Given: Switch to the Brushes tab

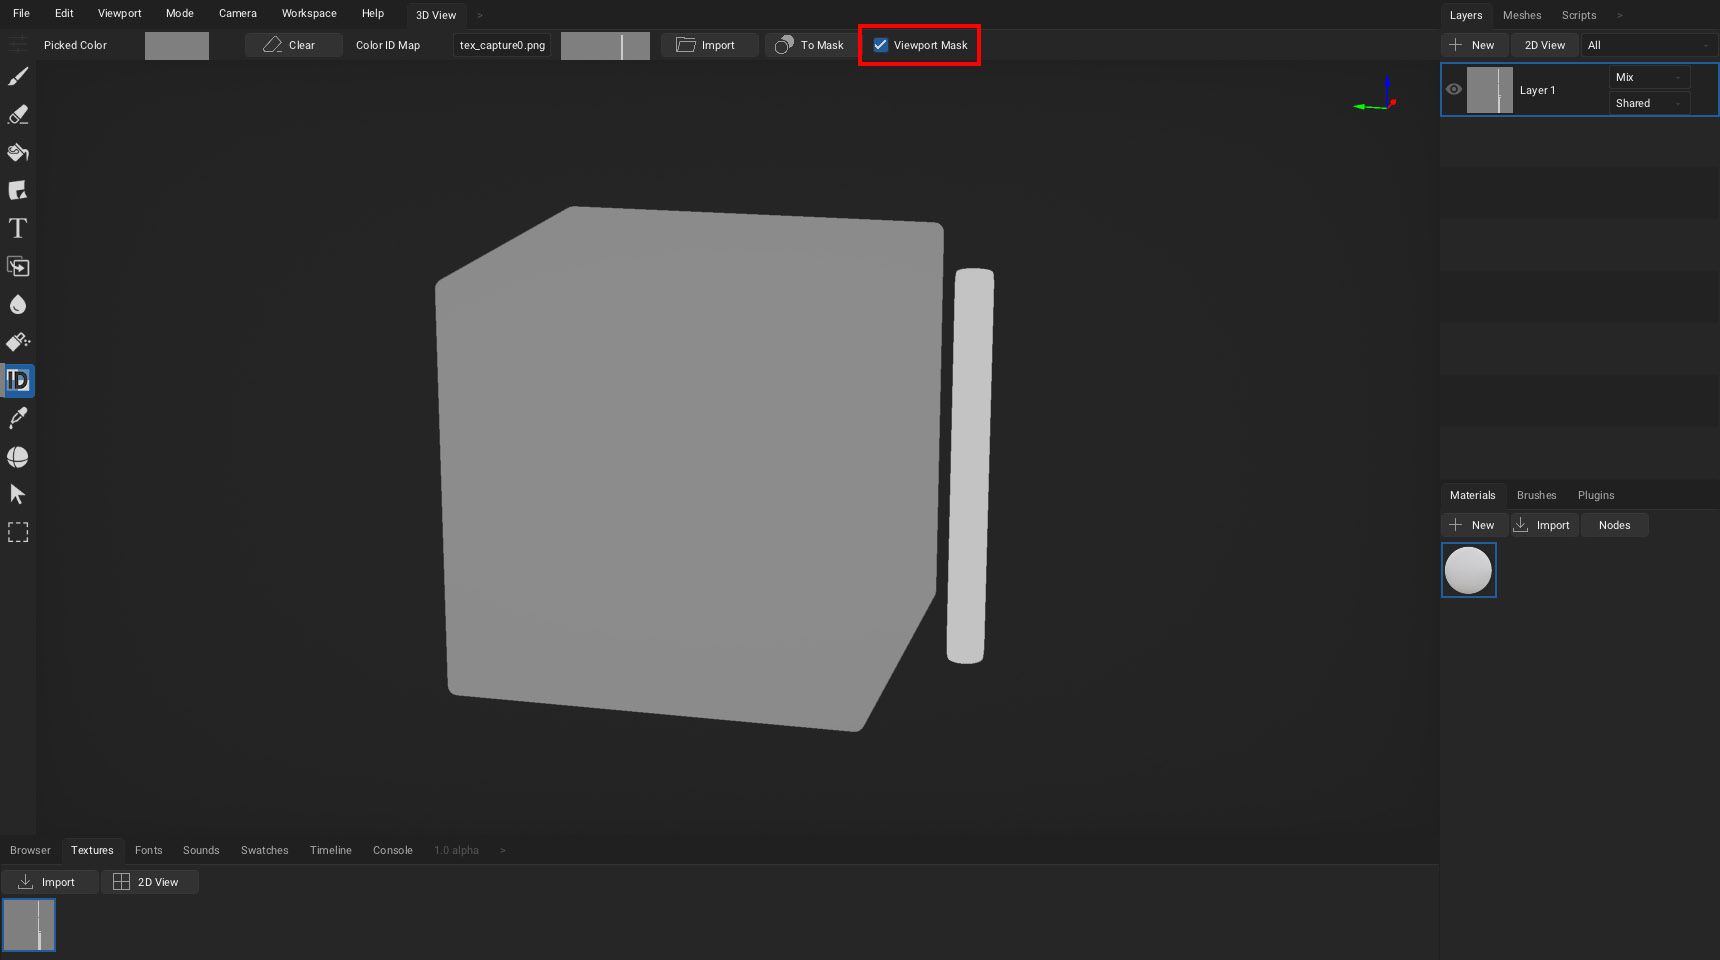Looking at the screenshot, I should pos(1537,495).
